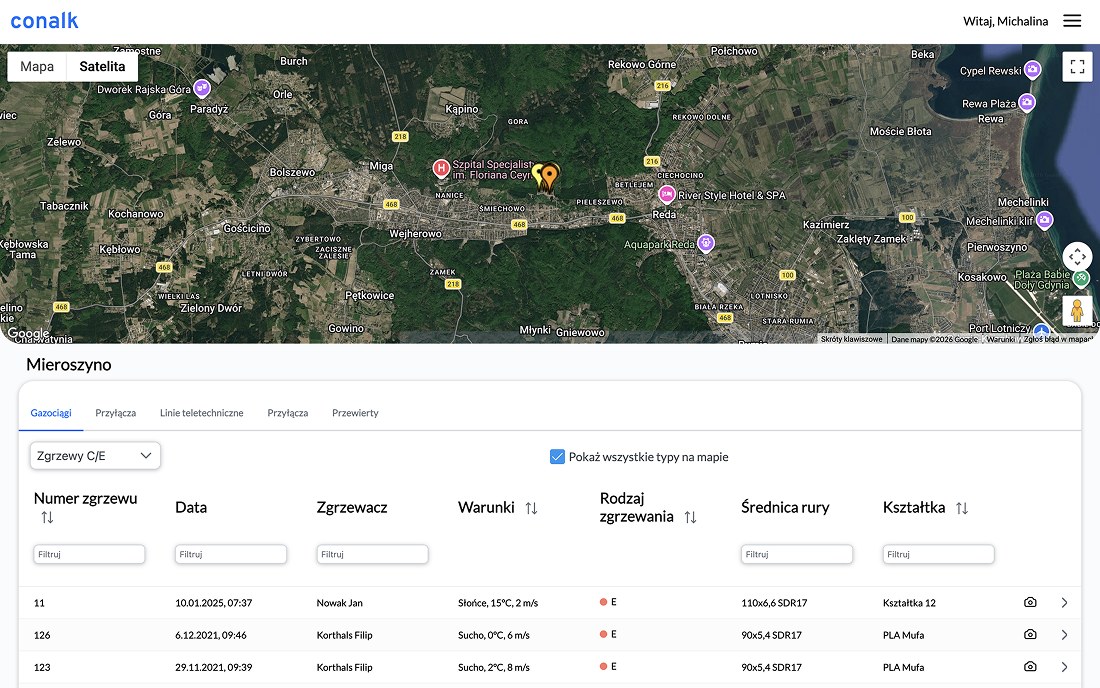Click Kształtka 12 cell

coord(909,603)
